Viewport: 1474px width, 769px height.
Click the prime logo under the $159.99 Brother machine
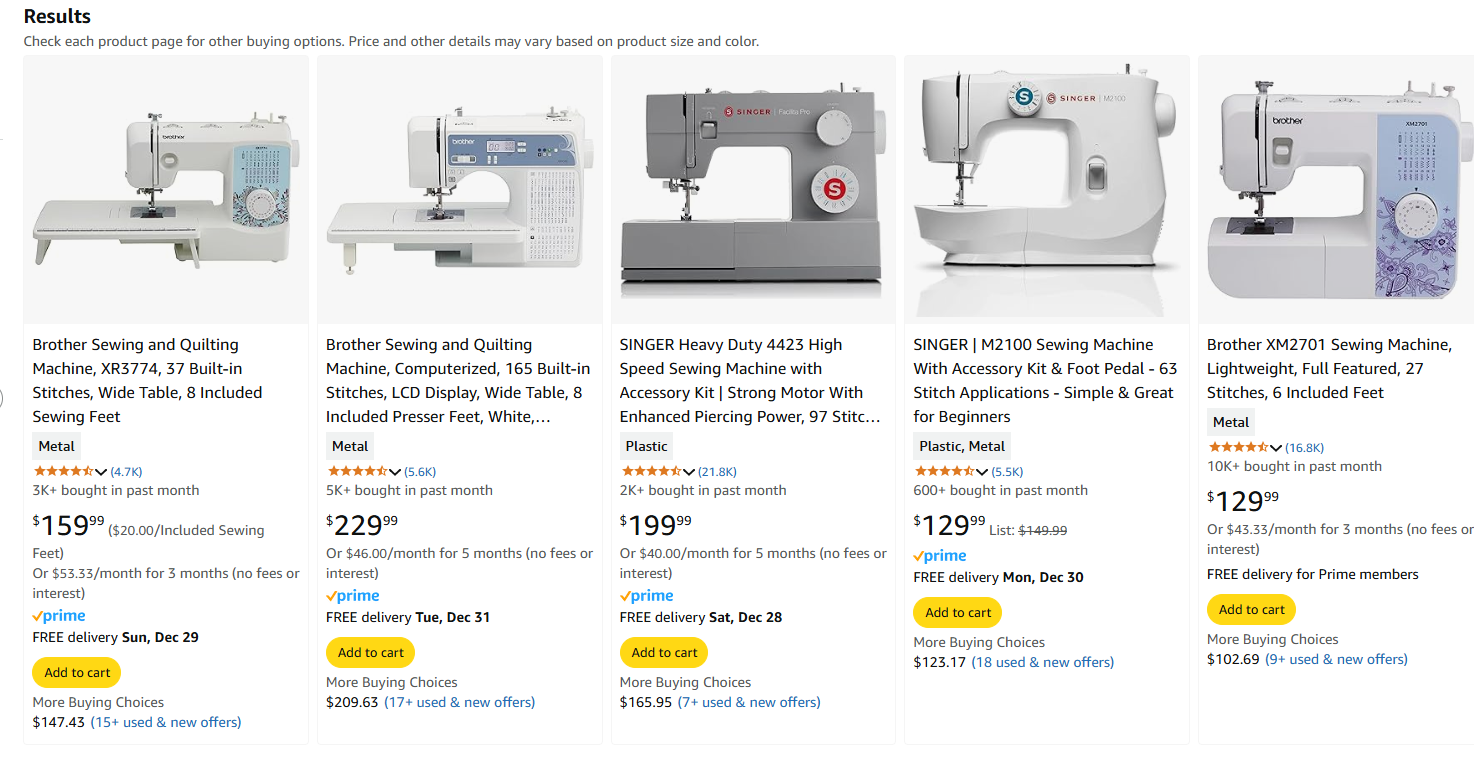(59, 616)
